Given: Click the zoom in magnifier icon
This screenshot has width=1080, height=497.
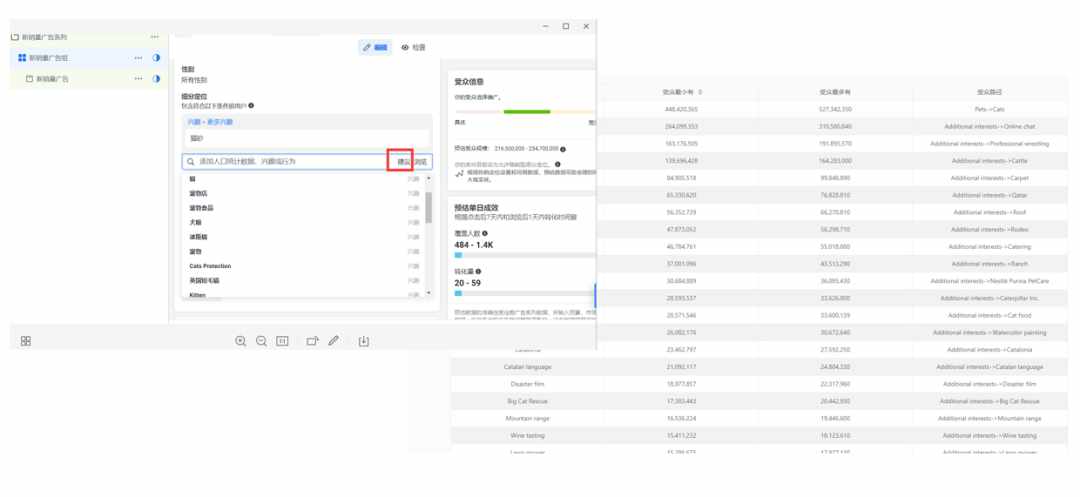Looking at the screenshot, I should click(x=240, y=341).
